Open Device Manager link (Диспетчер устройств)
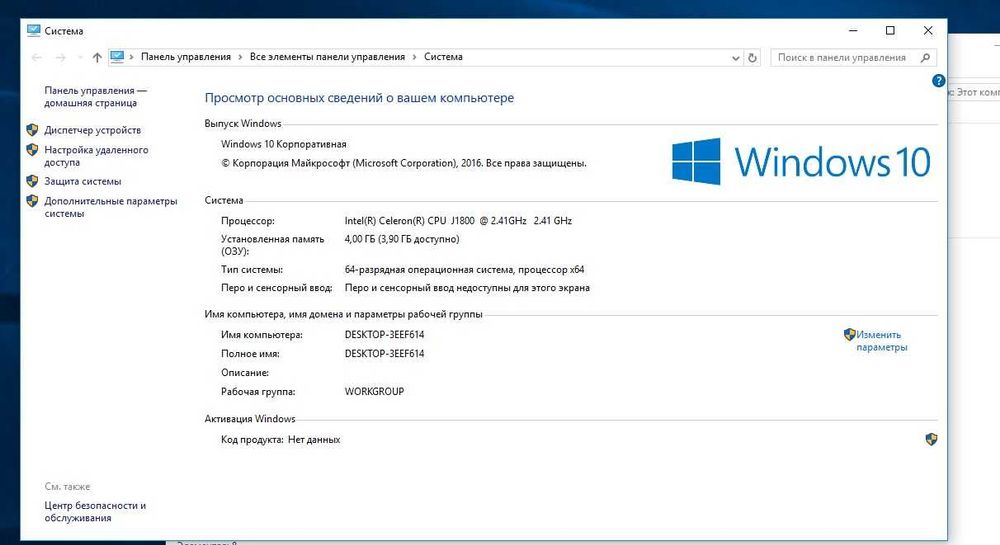 pos(92,130)
